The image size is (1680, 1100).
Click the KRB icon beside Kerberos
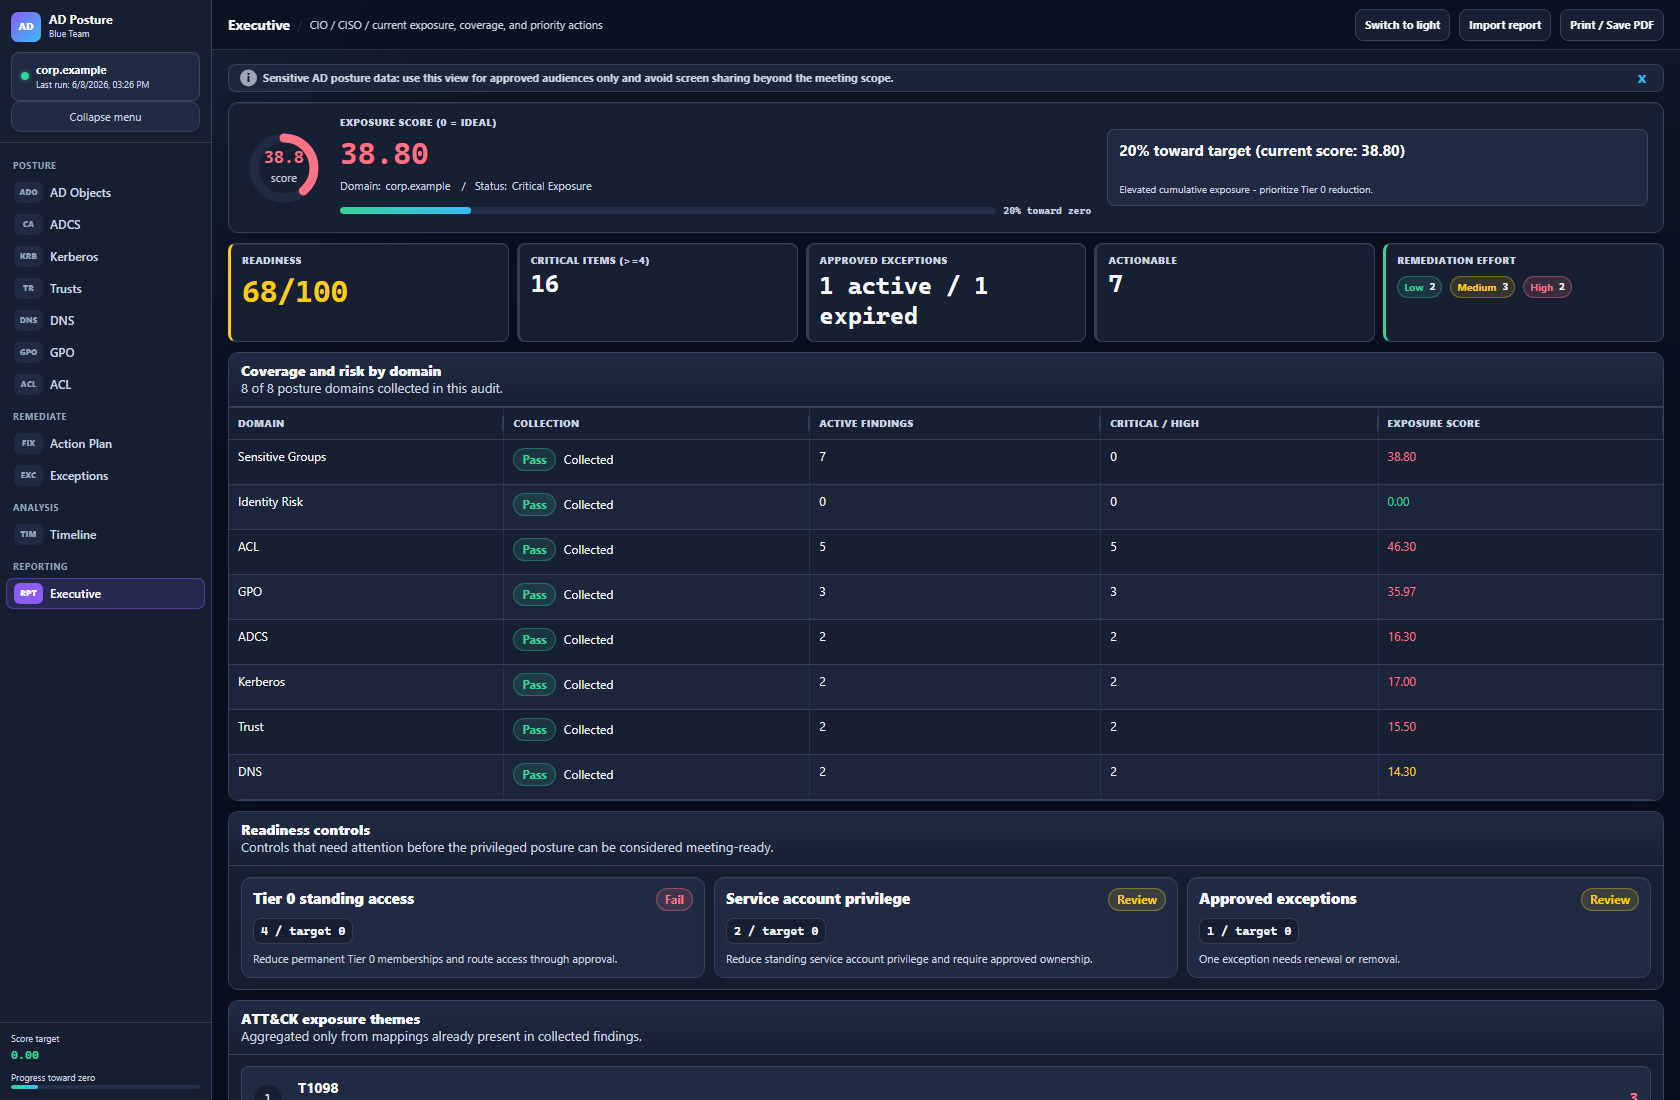[28, 257]
